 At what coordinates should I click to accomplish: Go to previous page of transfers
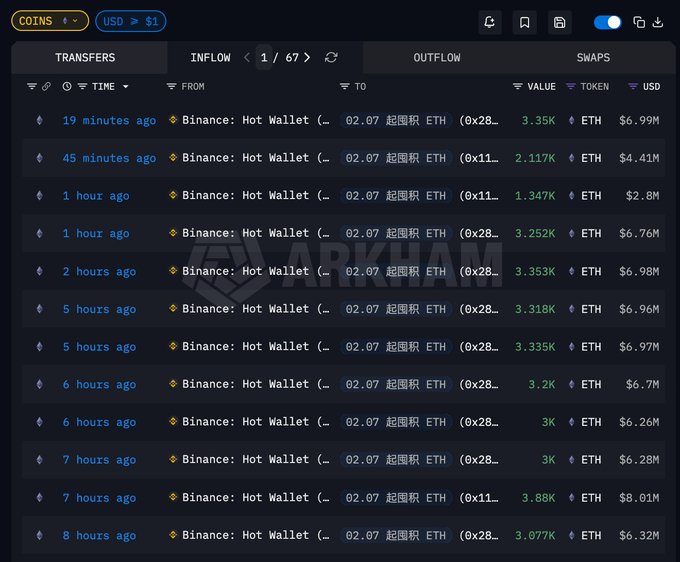247,58
